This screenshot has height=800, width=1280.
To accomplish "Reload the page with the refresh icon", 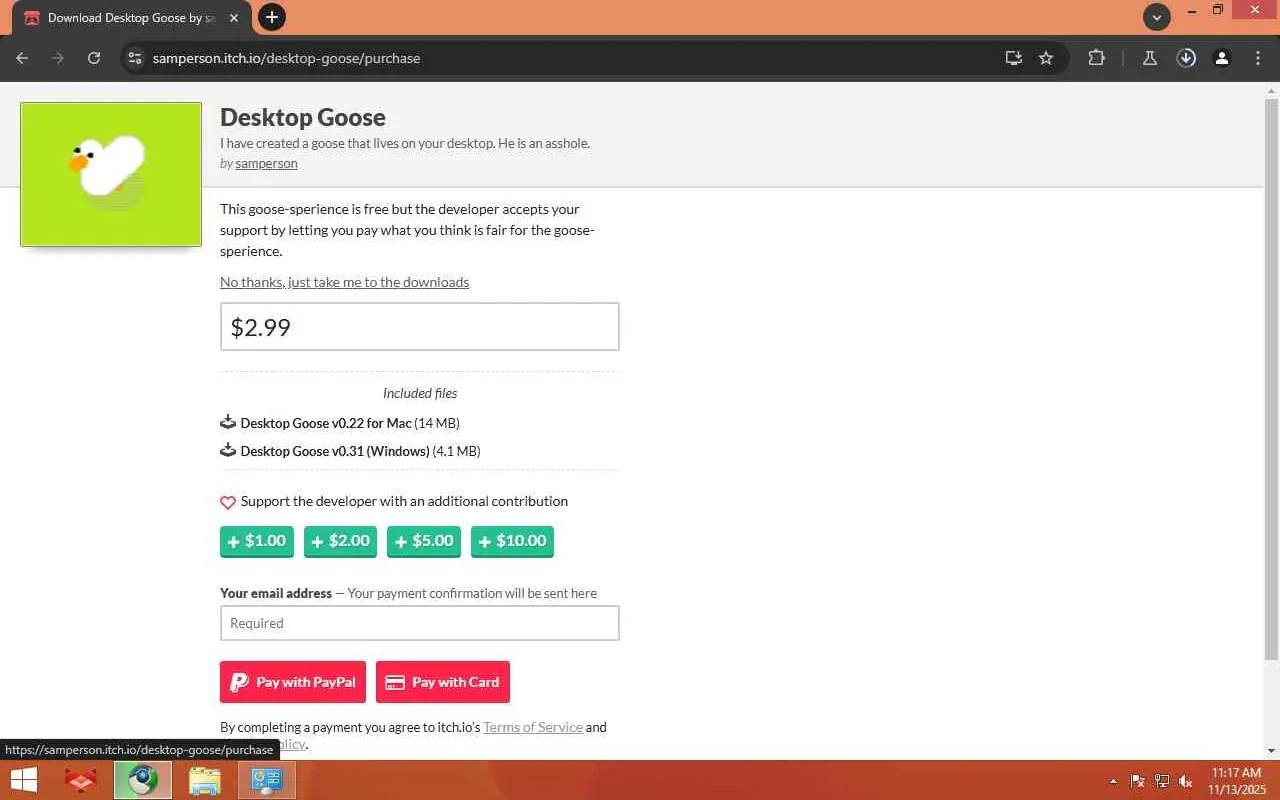I will coord(94,58).
